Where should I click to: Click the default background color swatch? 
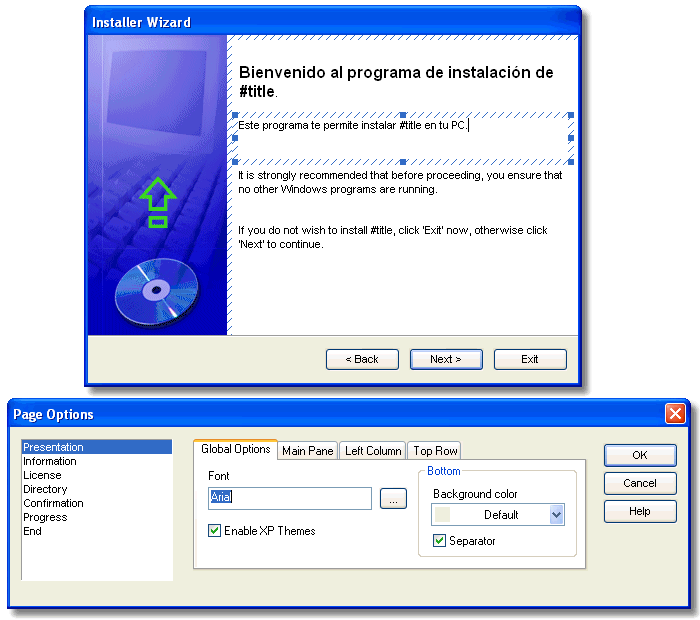tap(442, 515)
